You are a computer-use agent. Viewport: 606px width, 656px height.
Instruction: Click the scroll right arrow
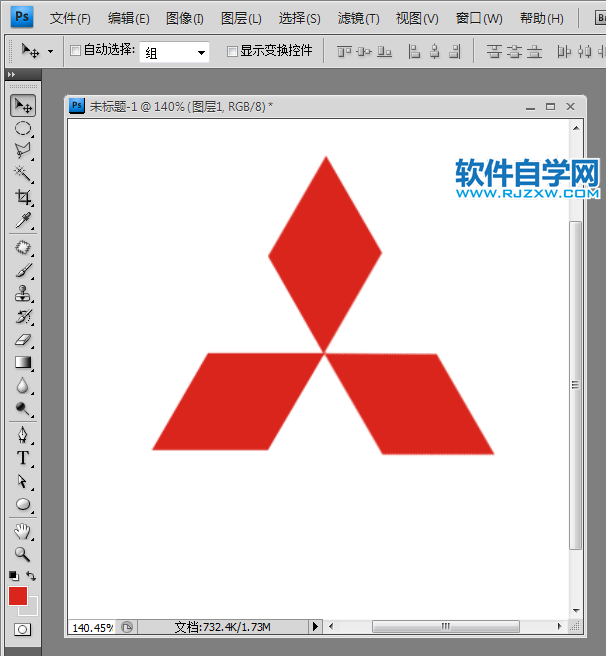click(560, 626)
